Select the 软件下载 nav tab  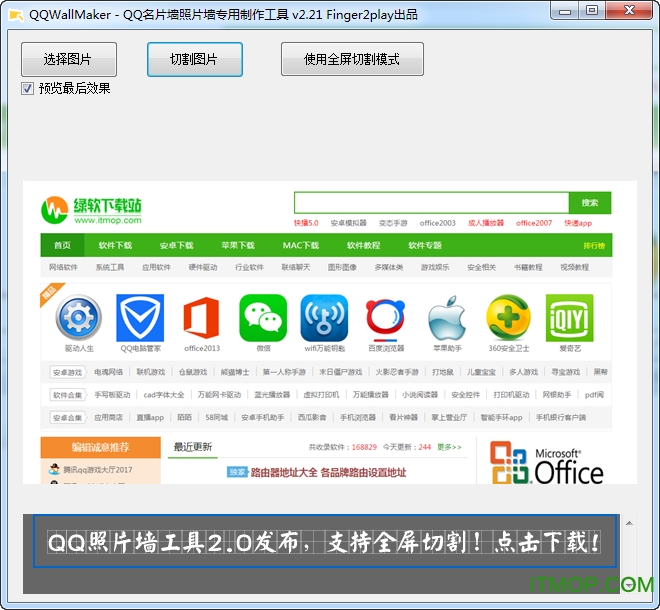115,245
